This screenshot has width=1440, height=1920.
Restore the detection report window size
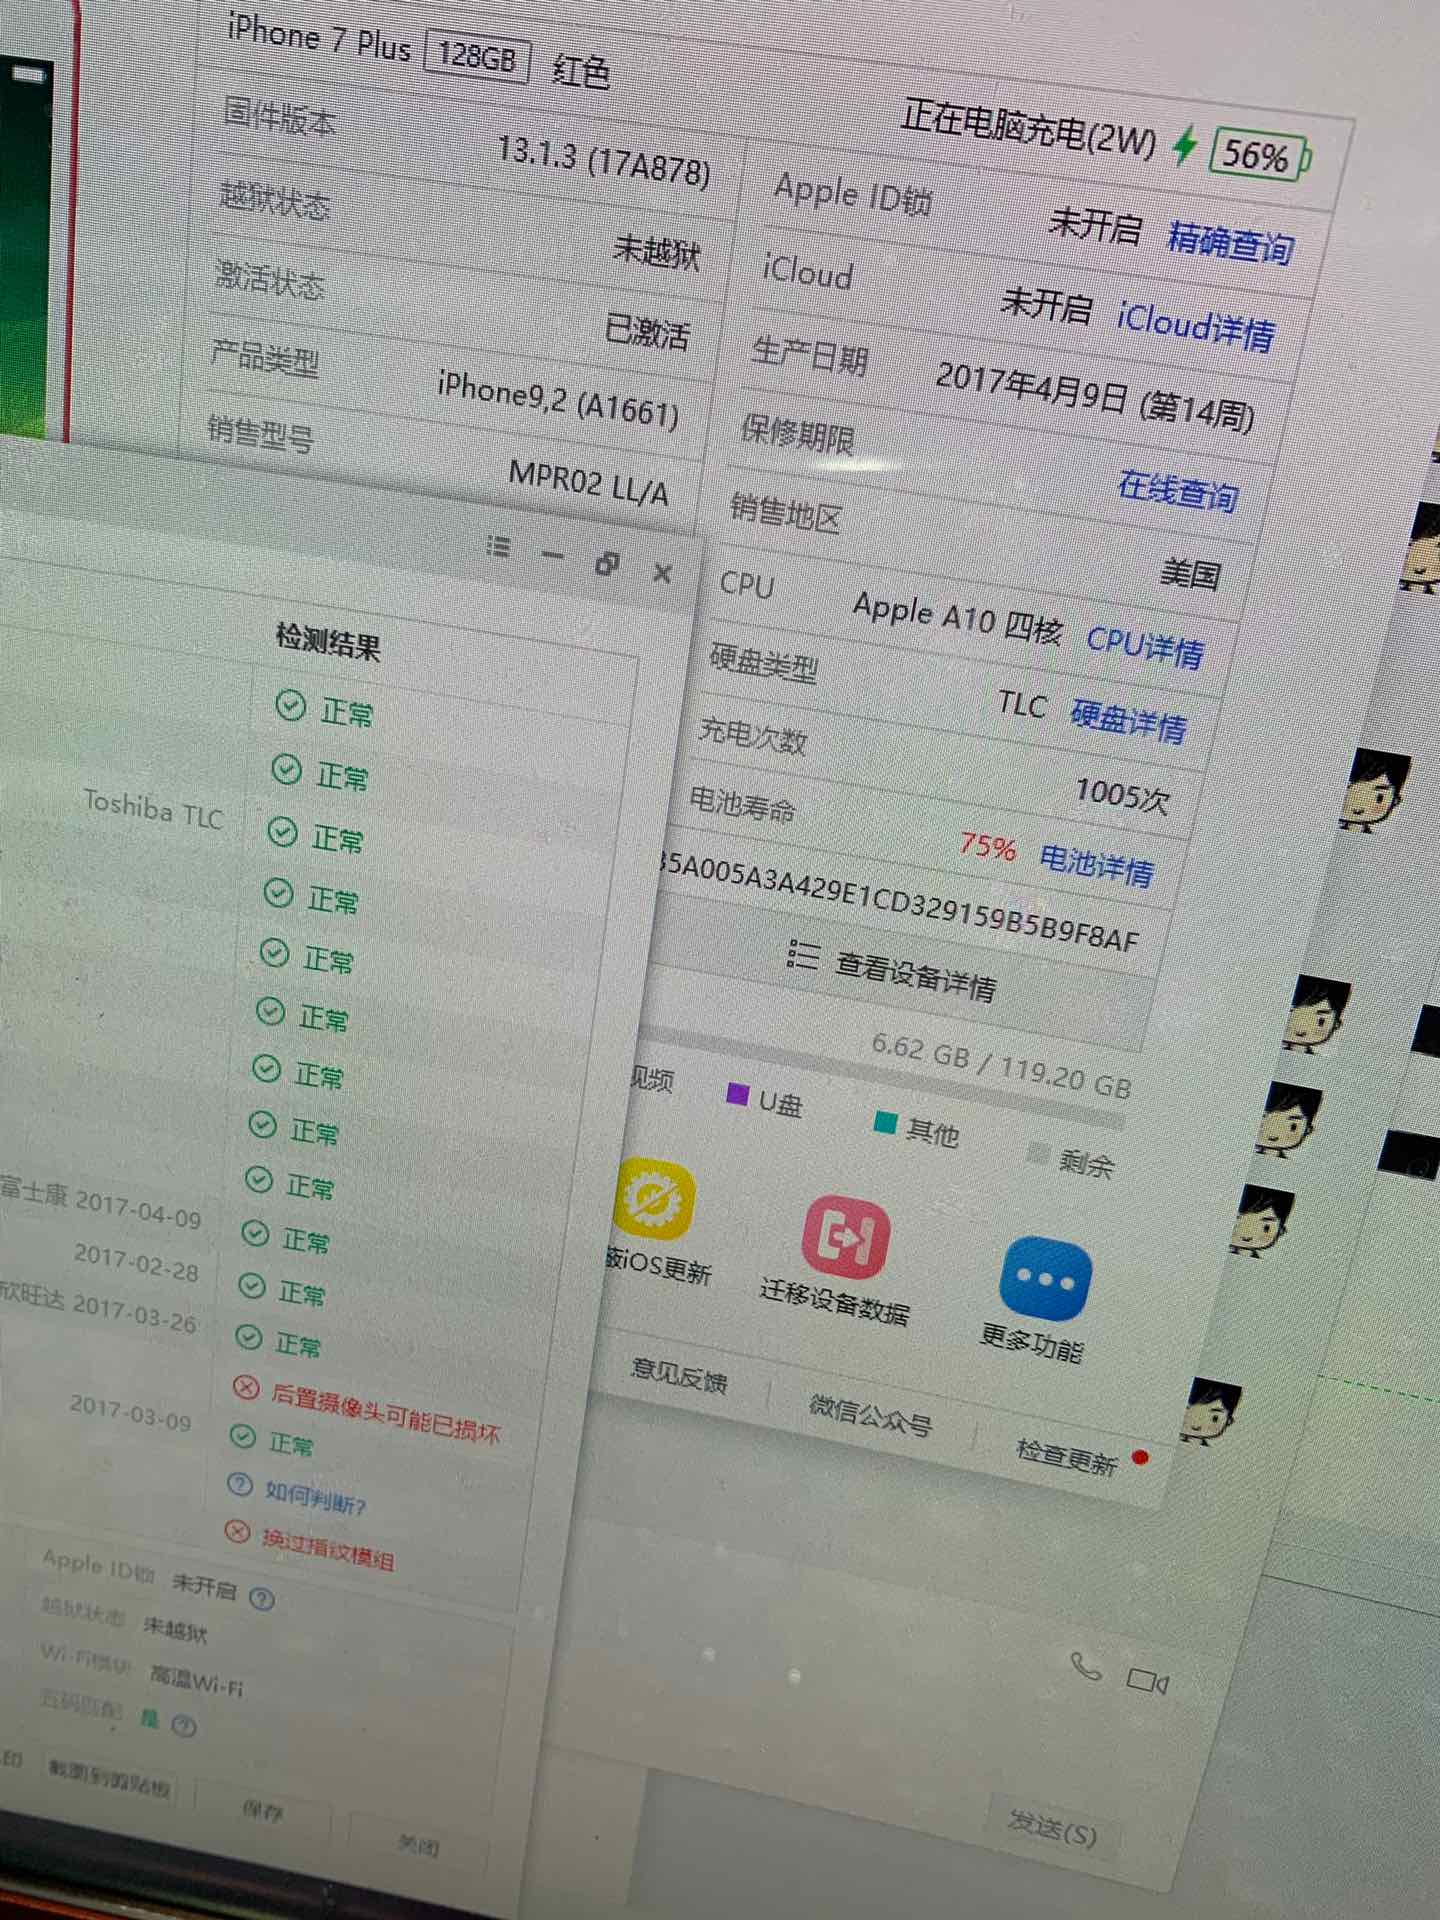click(607, 564)
